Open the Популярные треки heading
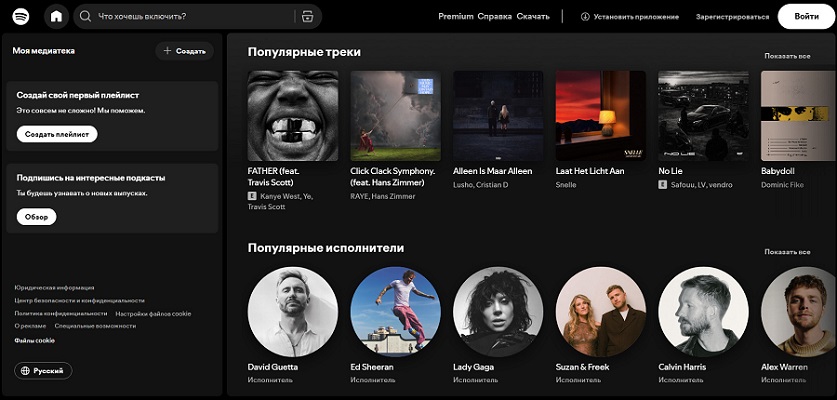Image resolution: width=837 pixels, height=400 pixels. coord(304,52)
